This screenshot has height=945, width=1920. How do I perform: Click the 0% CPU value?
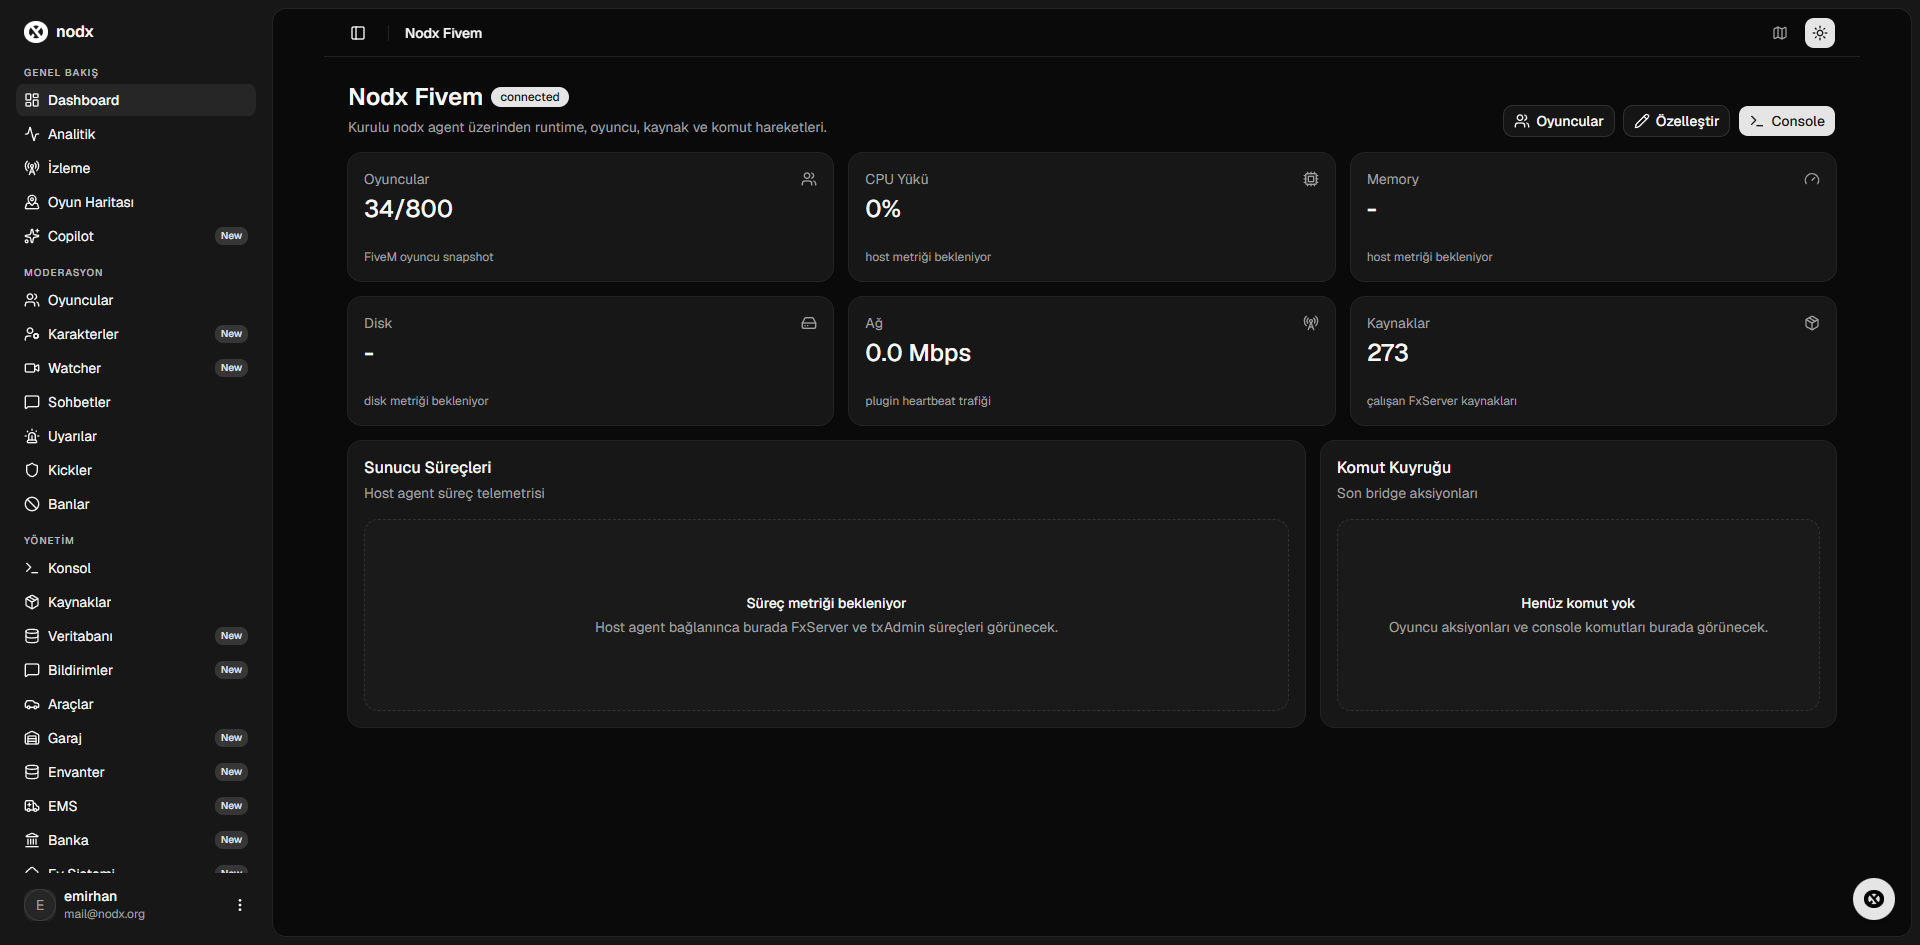tap(883, 209)
